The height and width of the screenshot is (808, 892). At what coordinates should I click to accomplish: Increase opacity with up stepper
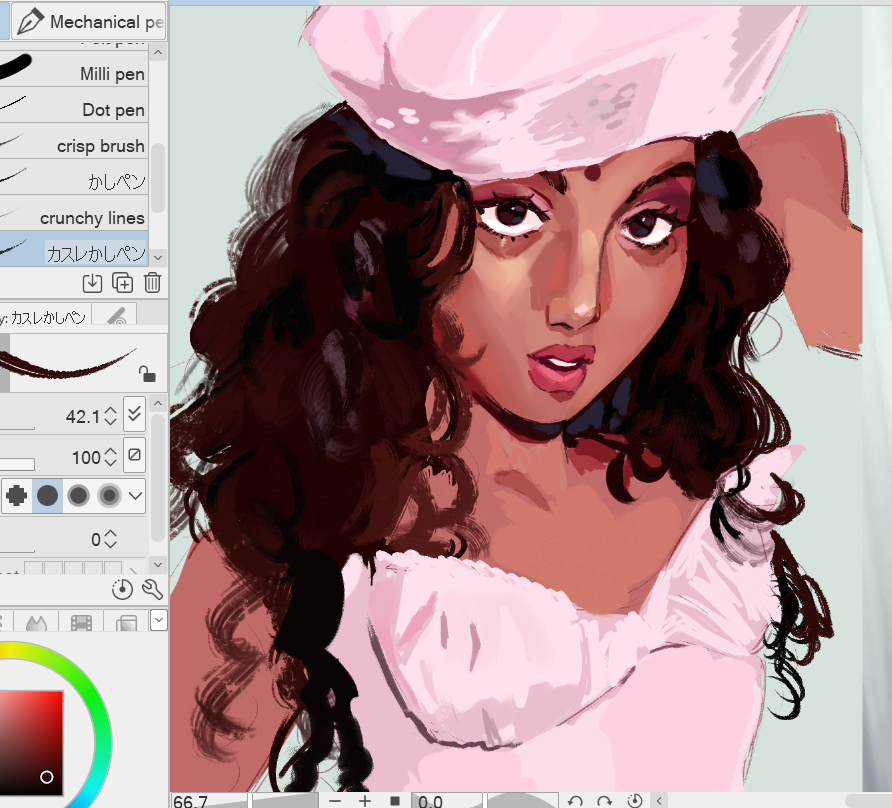tap(110, 452)
